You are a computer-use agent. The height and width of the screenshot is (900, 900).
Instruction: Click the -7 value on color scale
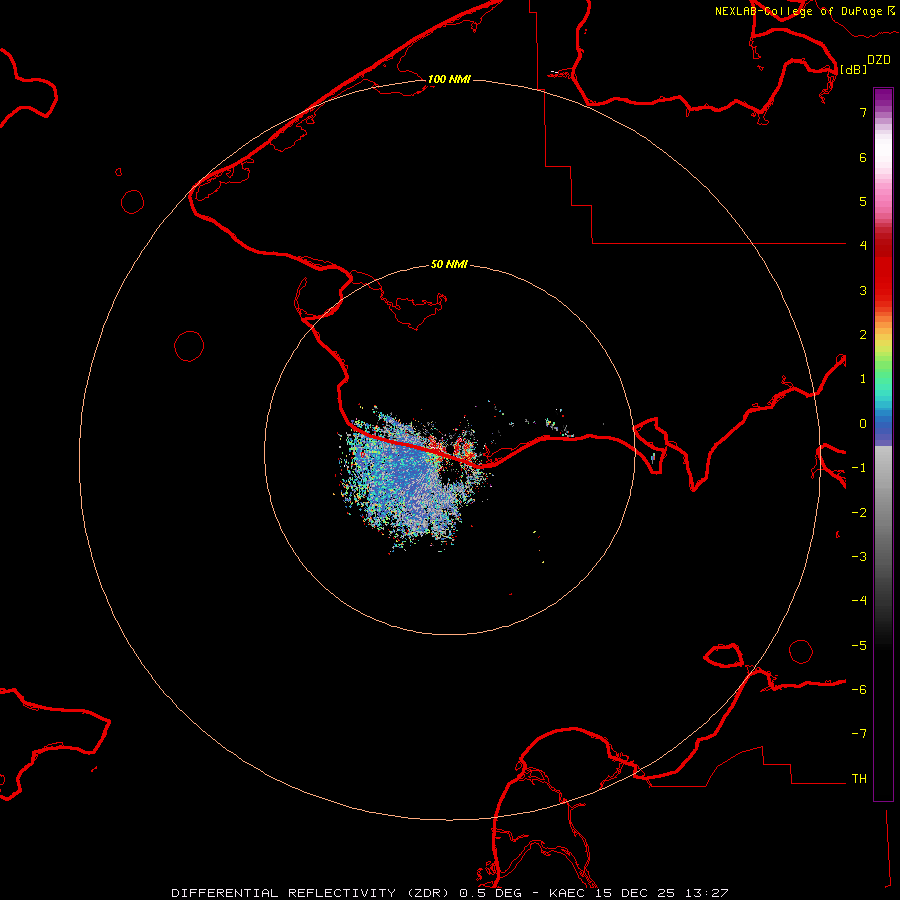click(x=859, y=734)
